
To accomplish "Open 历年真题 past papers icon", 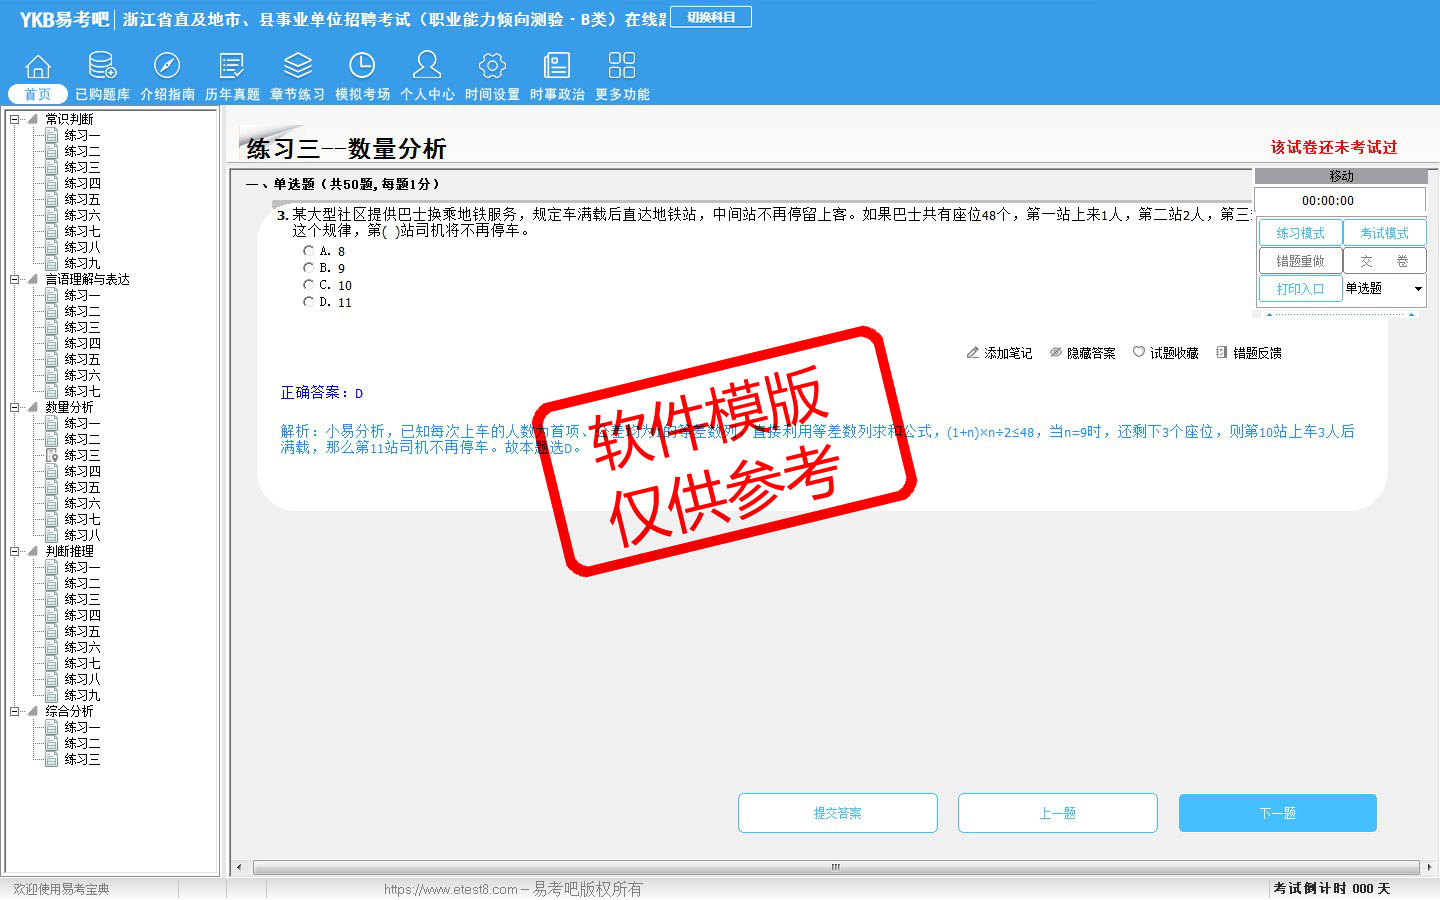I will (x=232, y=66).
